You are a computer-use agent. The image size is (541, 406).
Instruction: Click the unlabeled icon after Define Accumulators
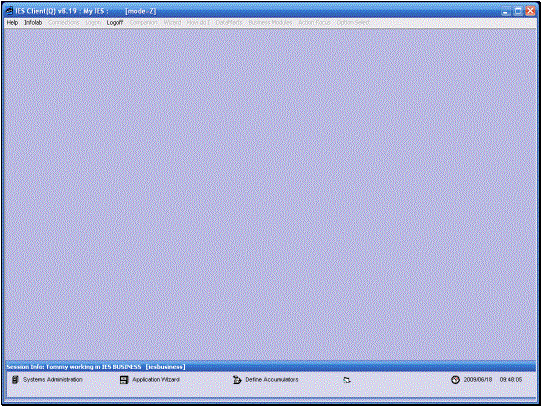[x=347, y=380]
